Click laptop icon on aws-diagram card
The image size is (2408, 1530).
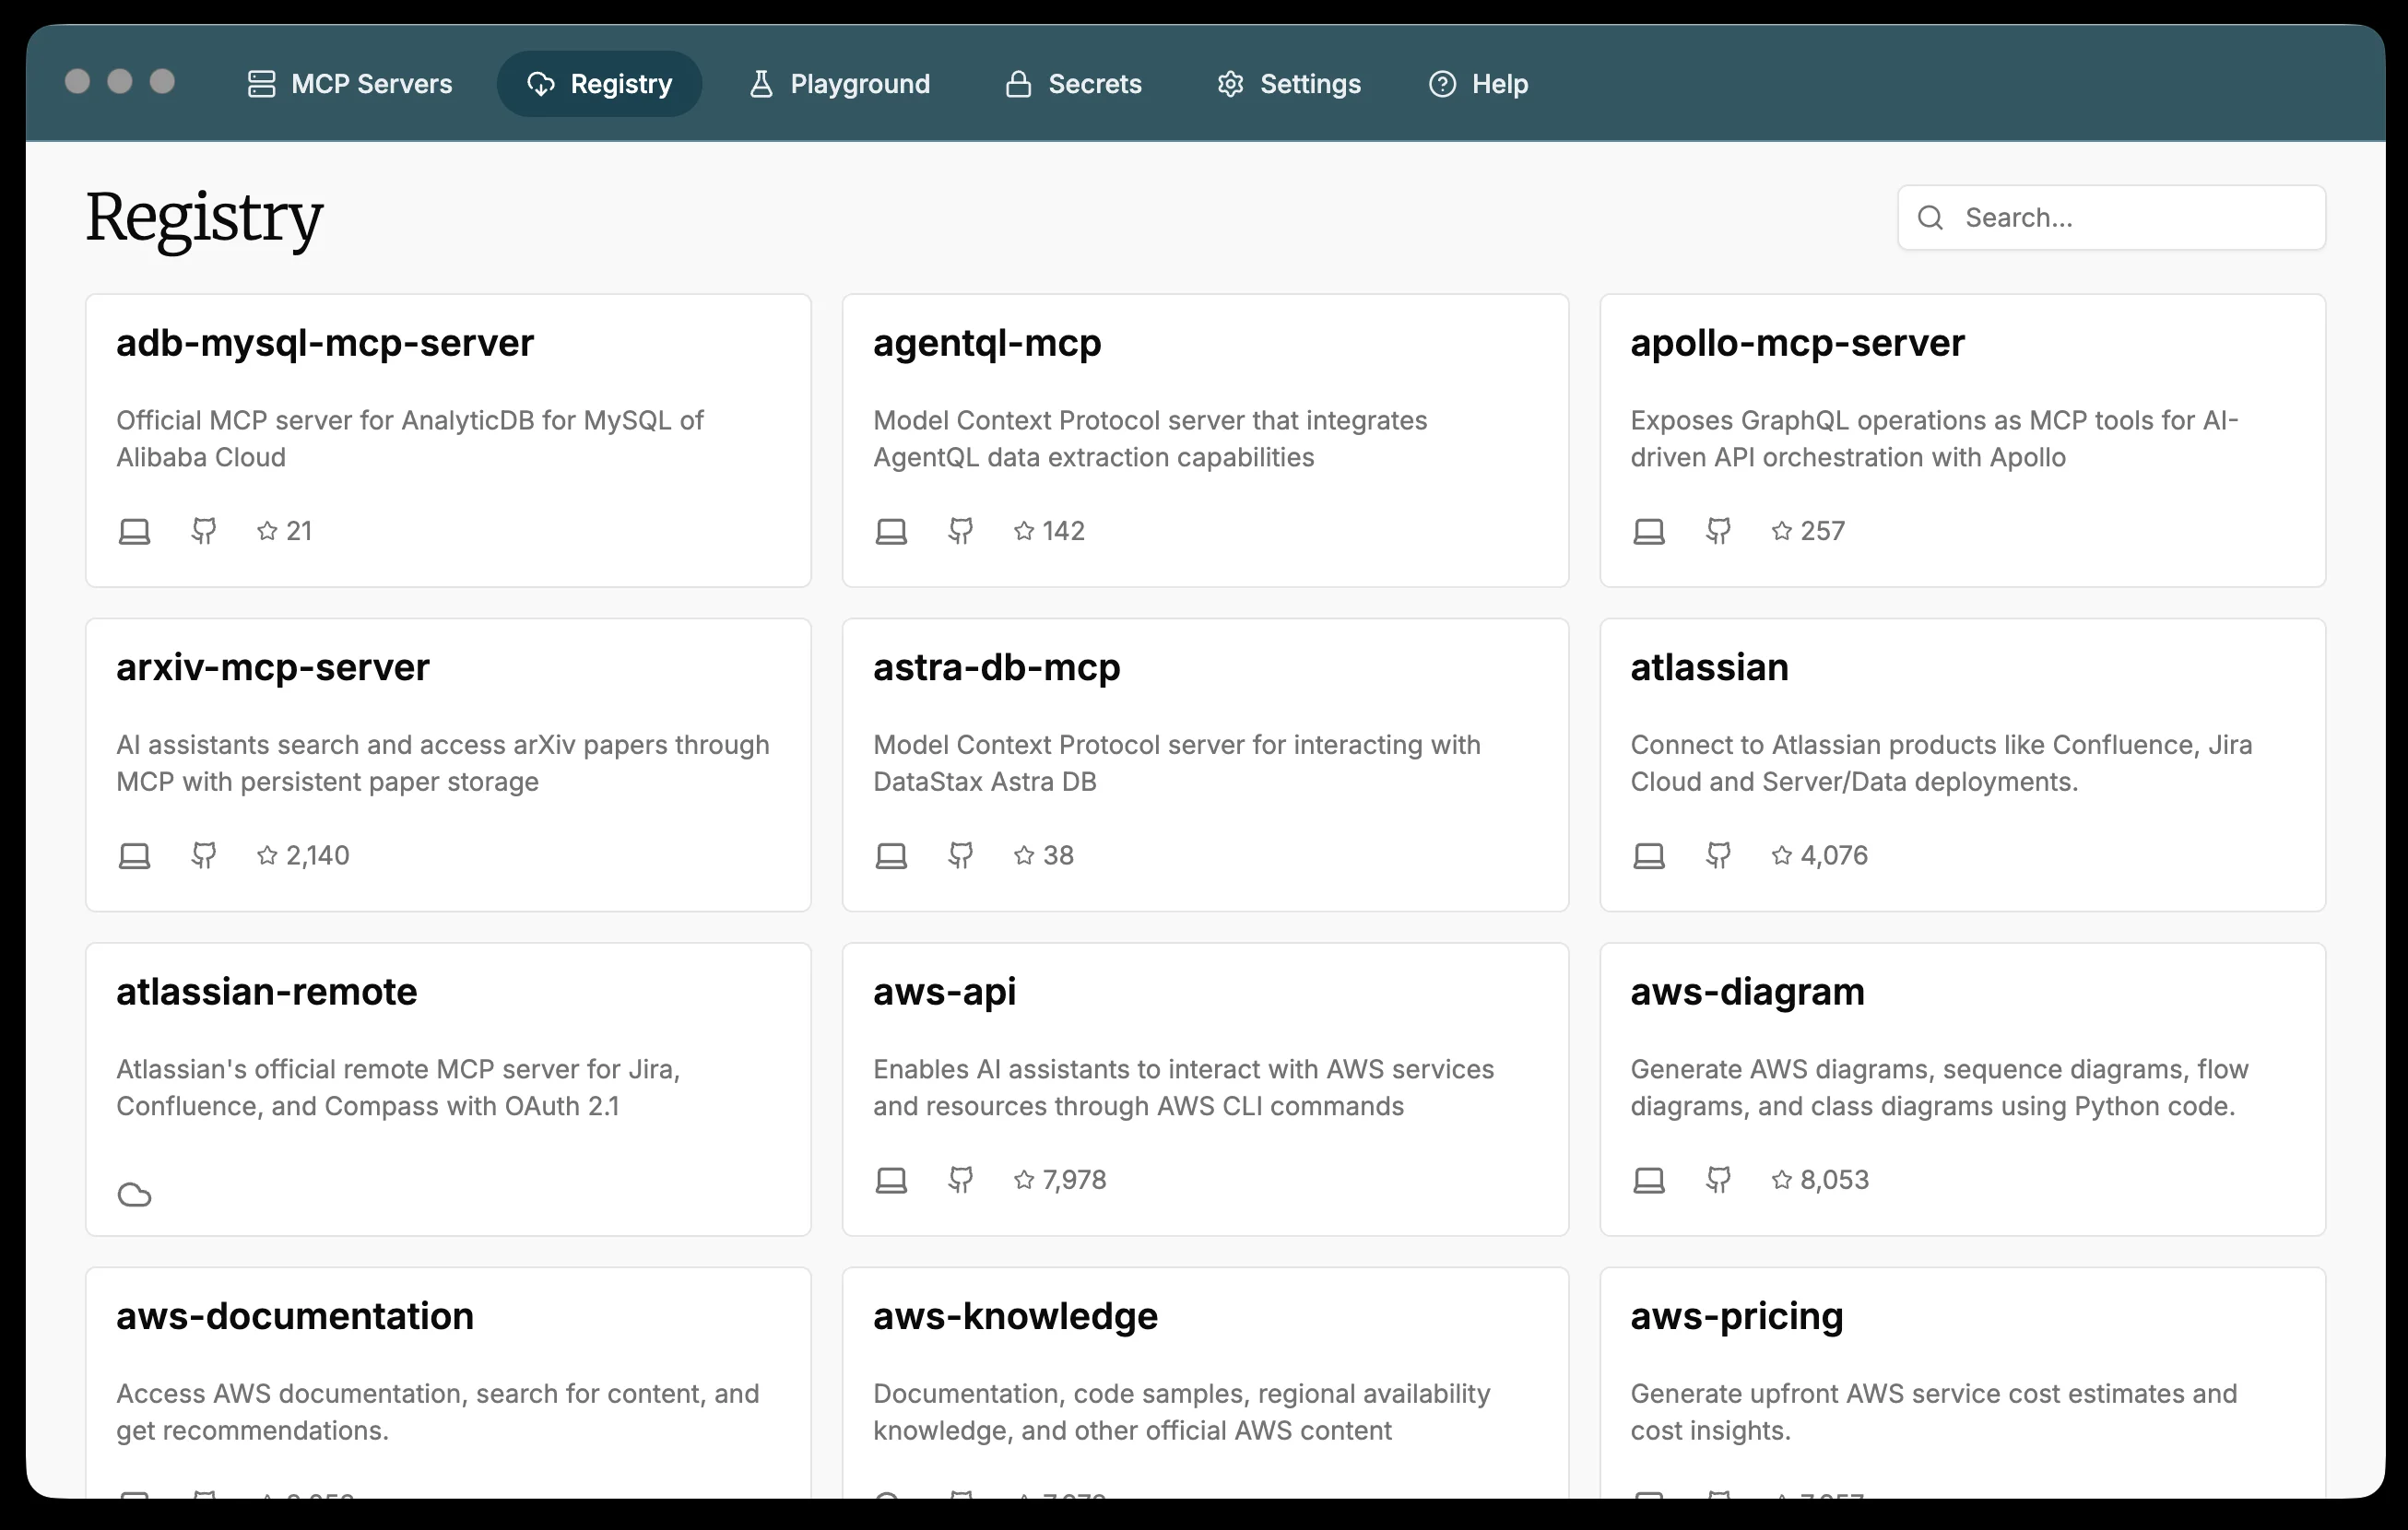1648,1180
